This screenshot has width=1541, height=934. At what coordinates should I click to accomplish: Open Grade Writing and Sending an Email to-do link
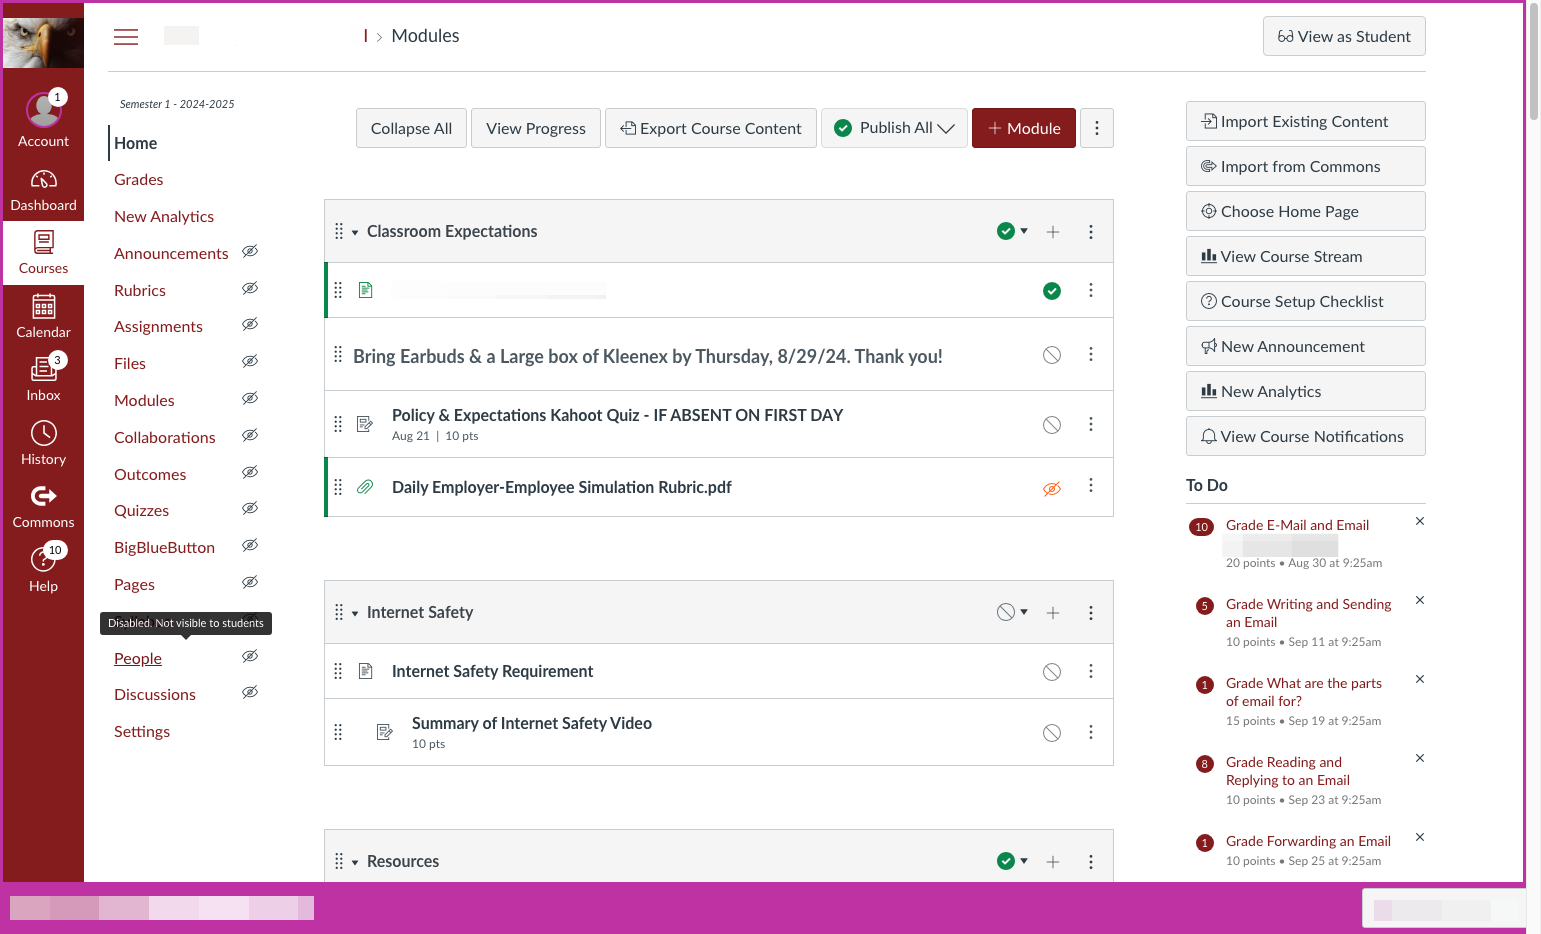(1308, 613)
